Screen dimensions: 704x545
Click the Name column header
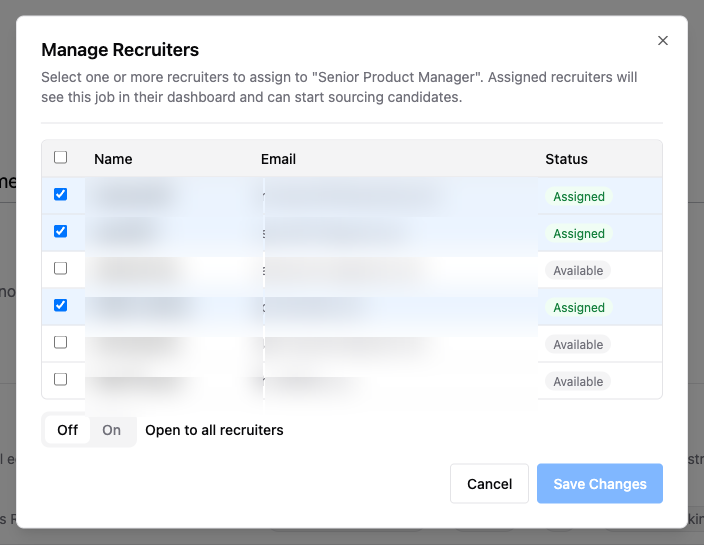[x=113, y=159]
